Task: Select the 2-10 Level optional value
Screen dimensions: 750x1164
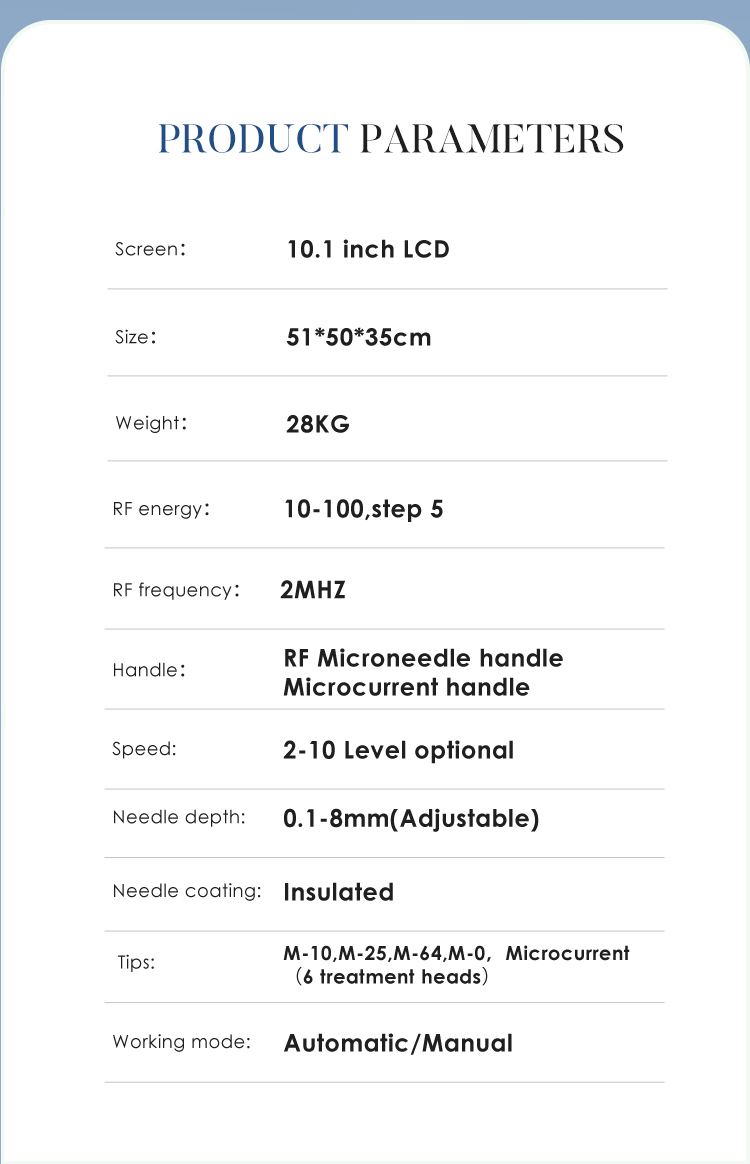Action: 398,751
